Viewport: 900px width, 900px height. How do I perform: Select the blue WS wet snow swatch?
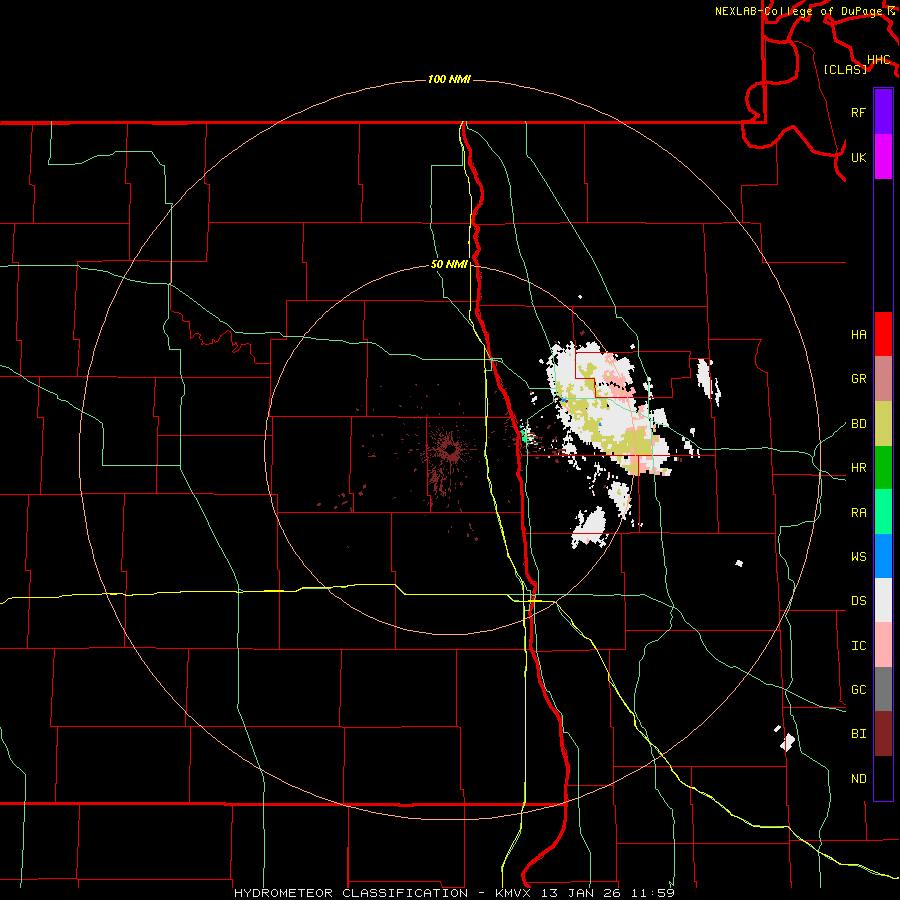coord(883,556)
